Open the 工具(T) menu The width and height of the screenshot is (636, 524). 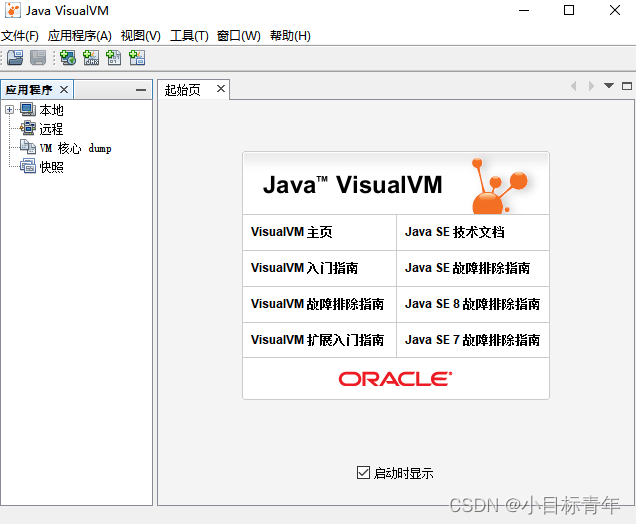(x=189, y=36)
